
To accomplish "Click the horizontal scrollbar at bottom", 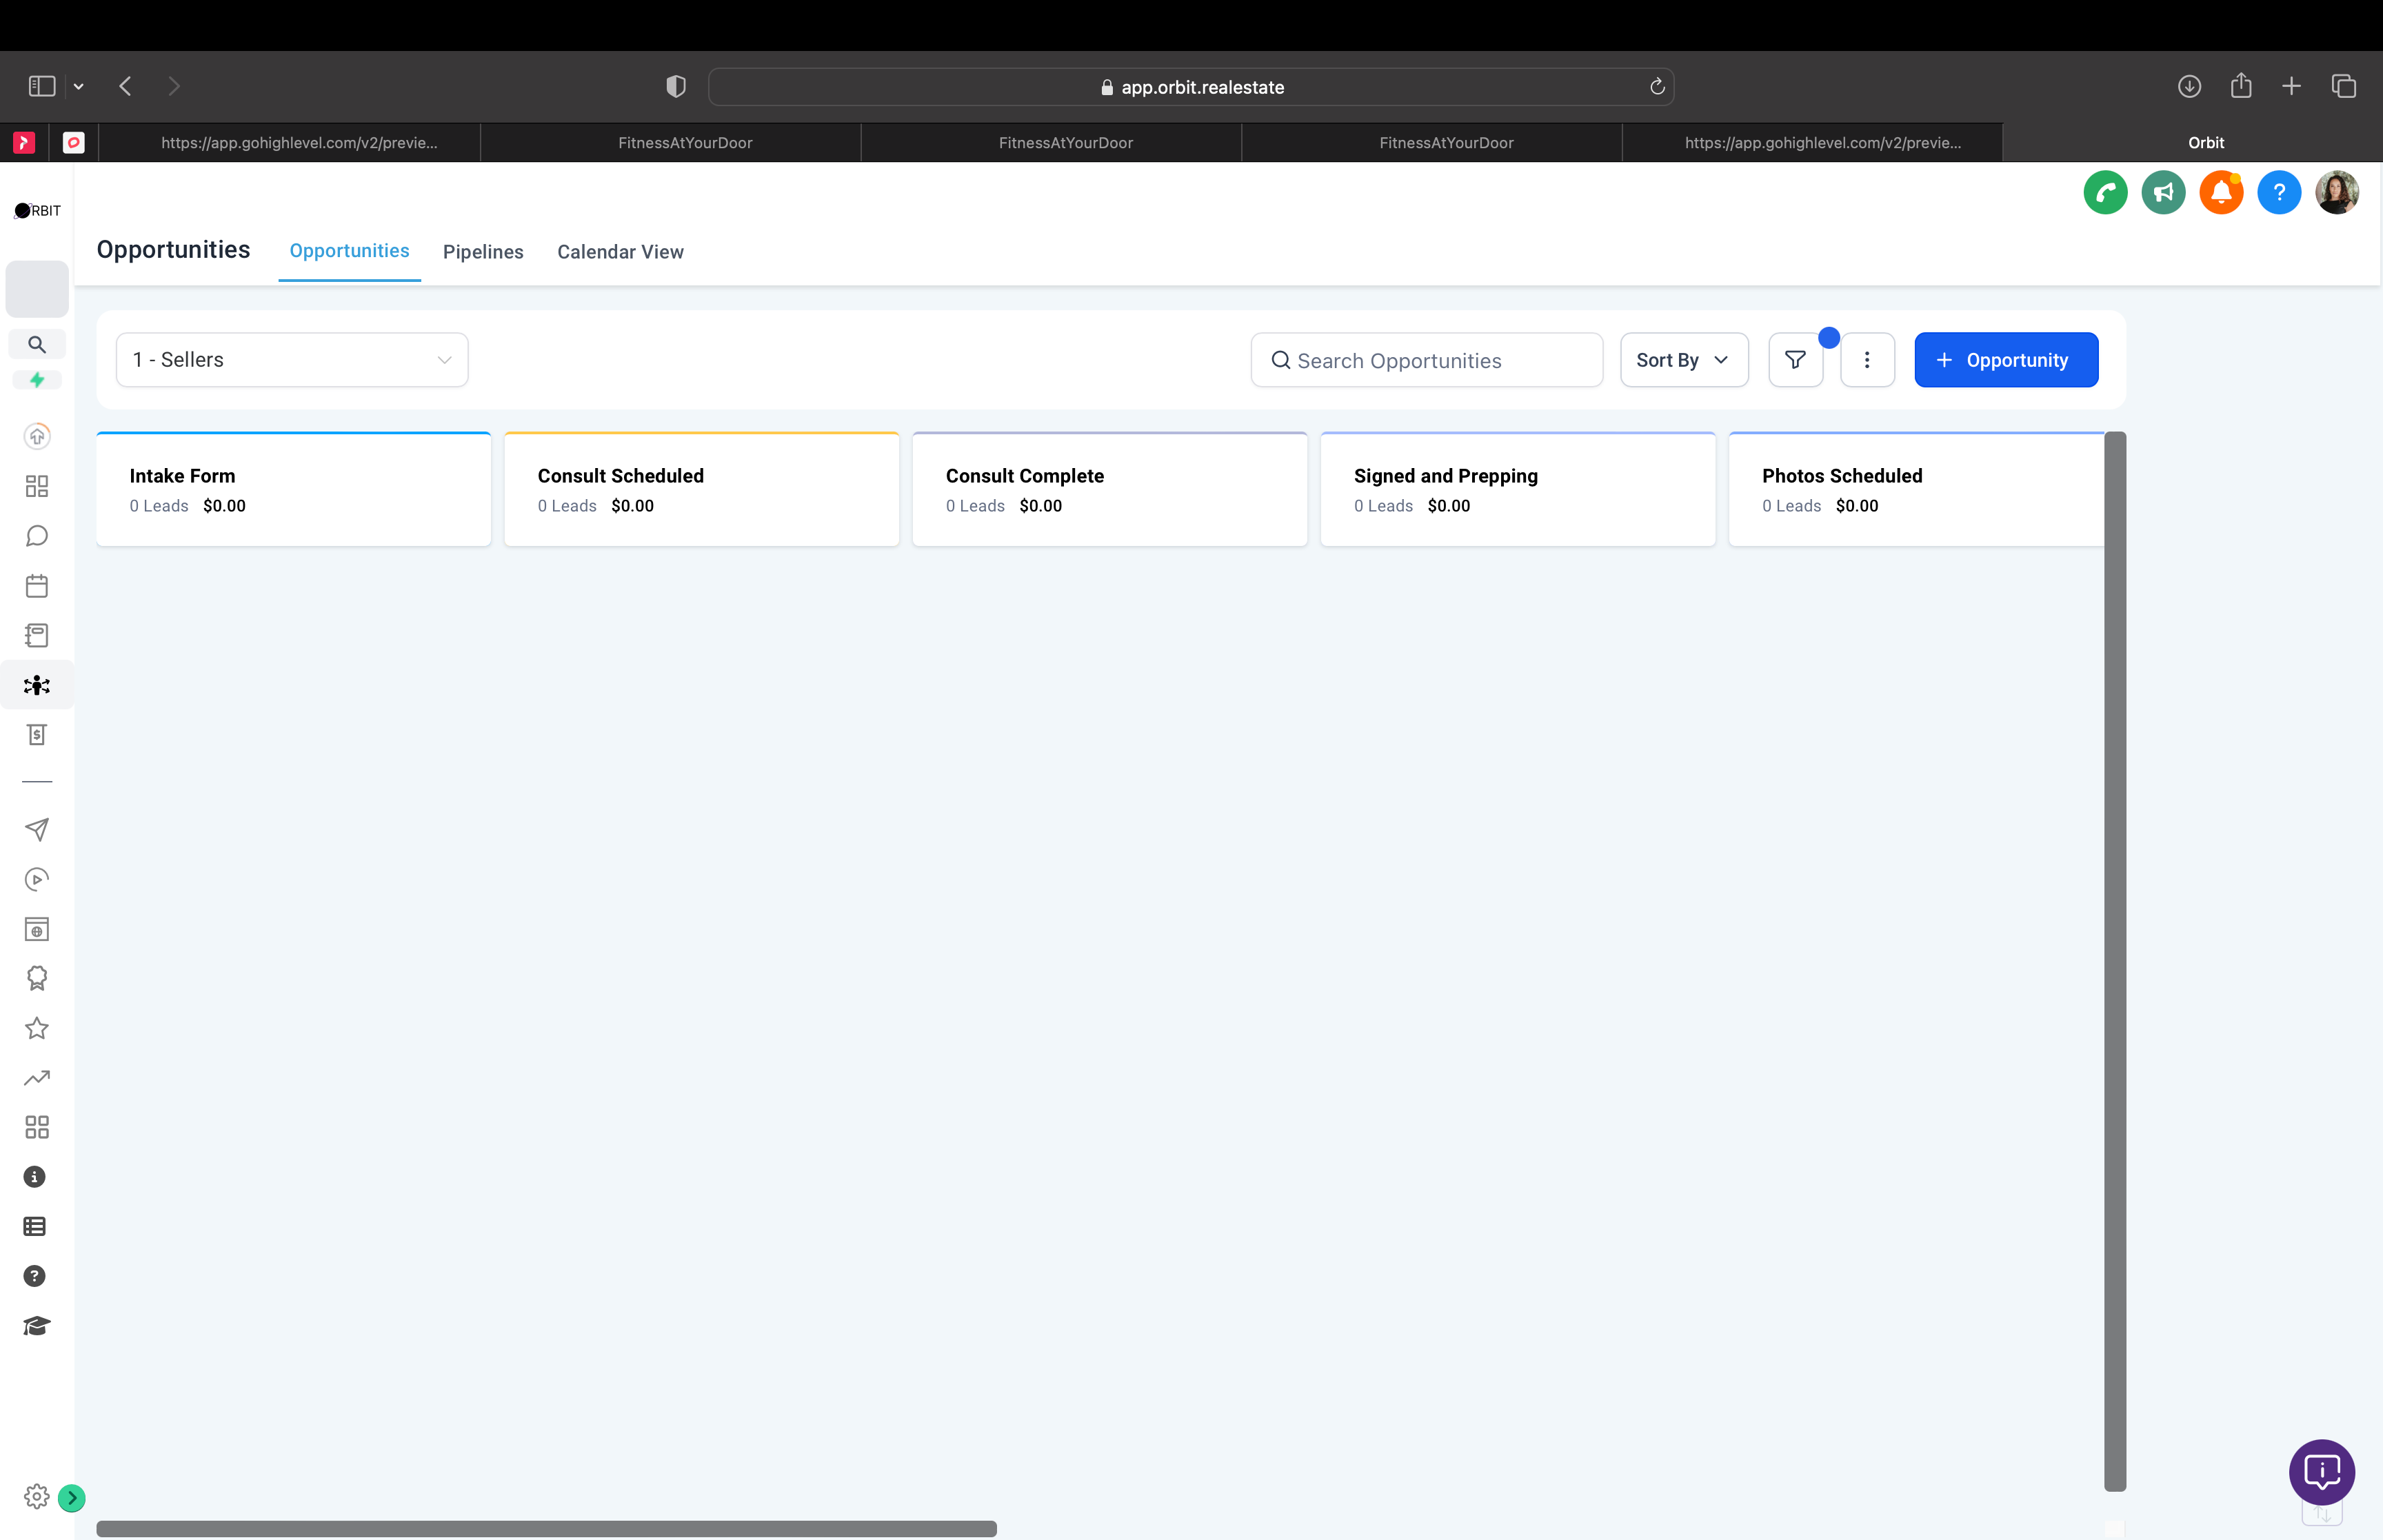I will coord(546,1528).
